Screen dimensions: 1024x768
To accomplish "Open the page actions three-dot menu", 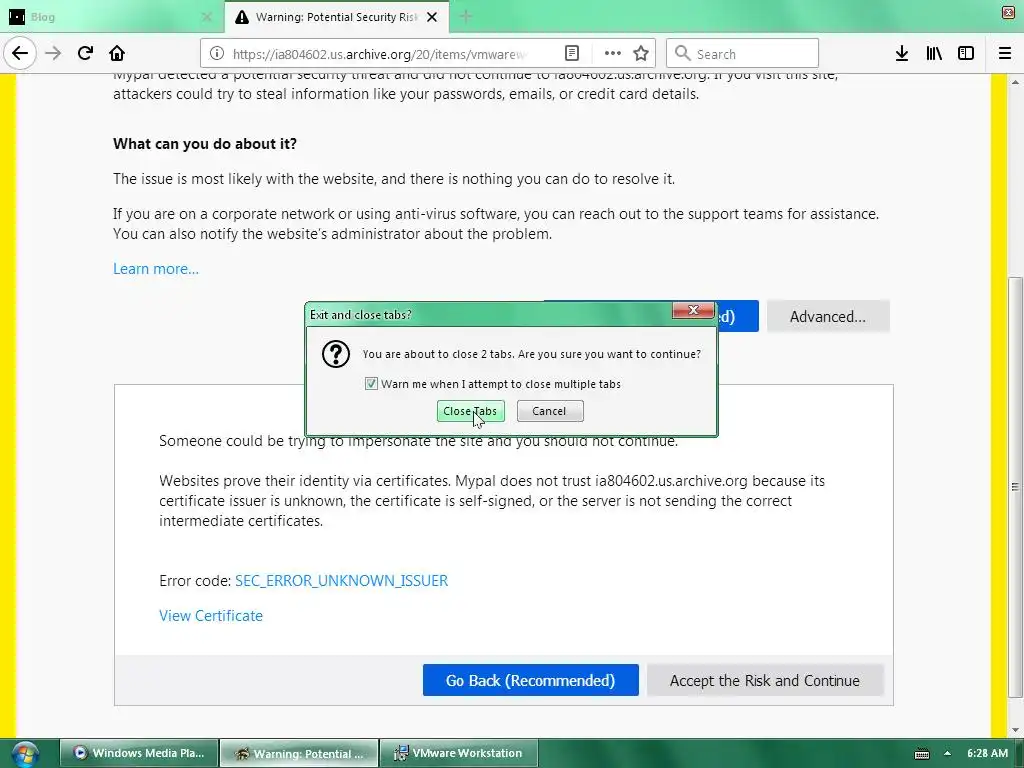I will point(612,54).
